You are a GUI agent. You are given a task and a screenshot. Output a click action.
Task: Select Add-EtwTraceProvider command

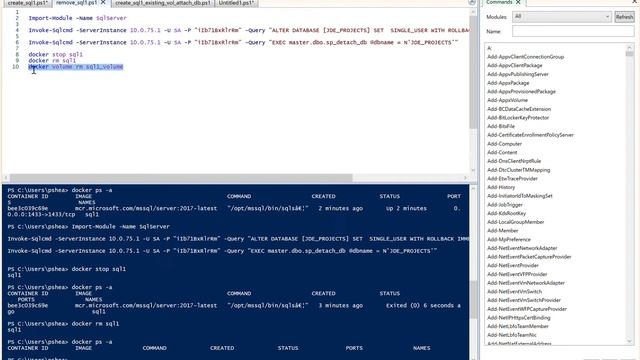(x=512, y=178)
